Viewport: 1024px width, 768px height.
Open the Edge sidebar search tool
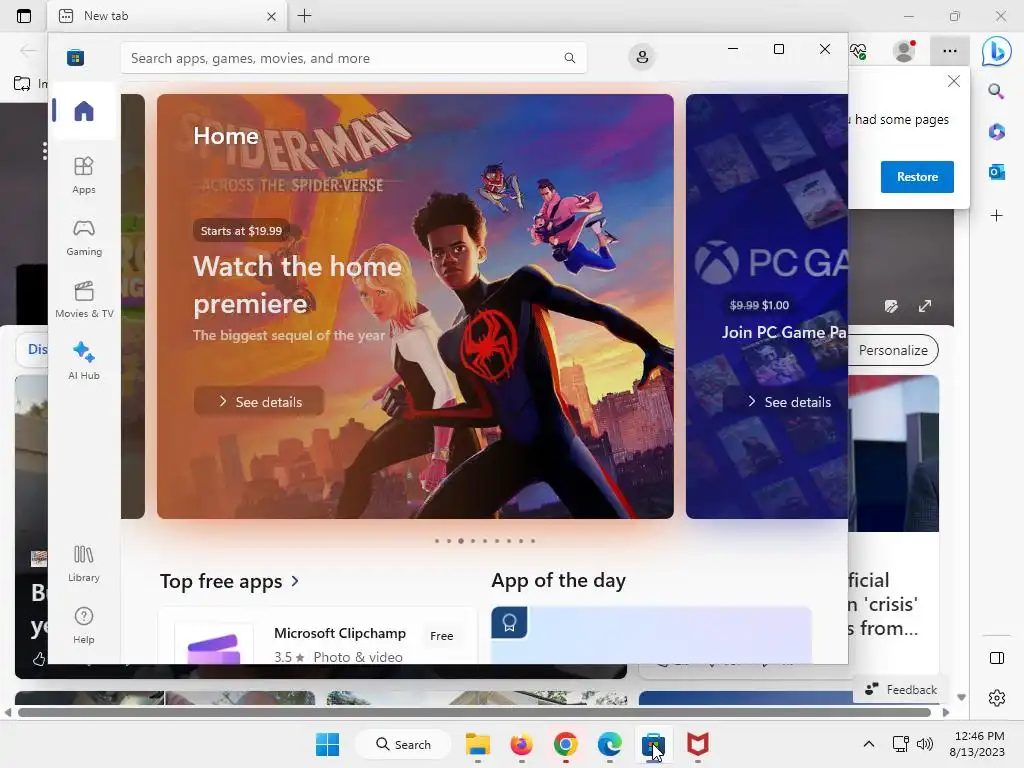(996, 91)
